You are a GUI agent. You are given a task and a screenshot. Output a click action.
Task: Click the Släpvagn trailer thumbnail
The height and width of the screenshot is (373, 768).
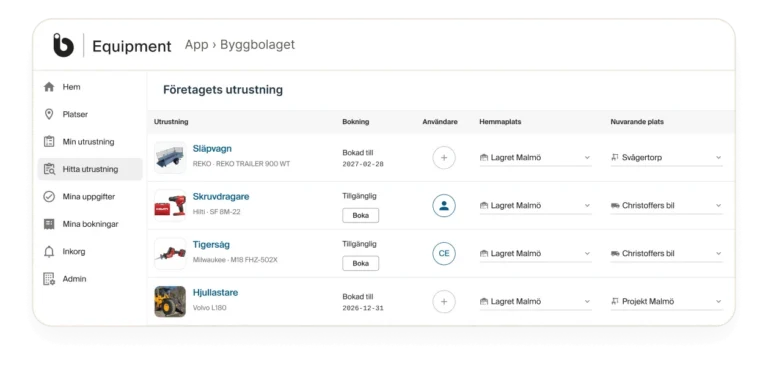pos(170,158)
